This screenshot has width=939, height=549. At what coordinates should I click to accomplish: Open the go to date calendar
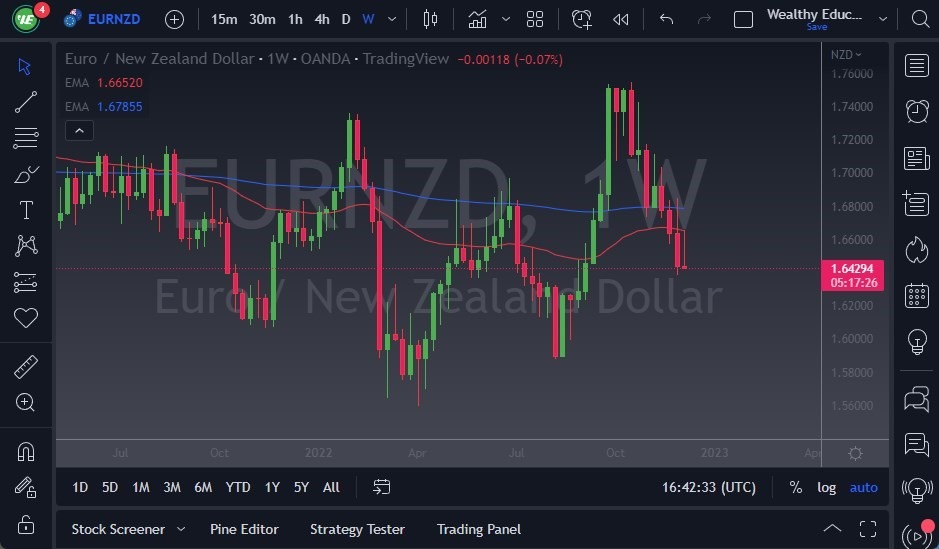pos(381,487)
